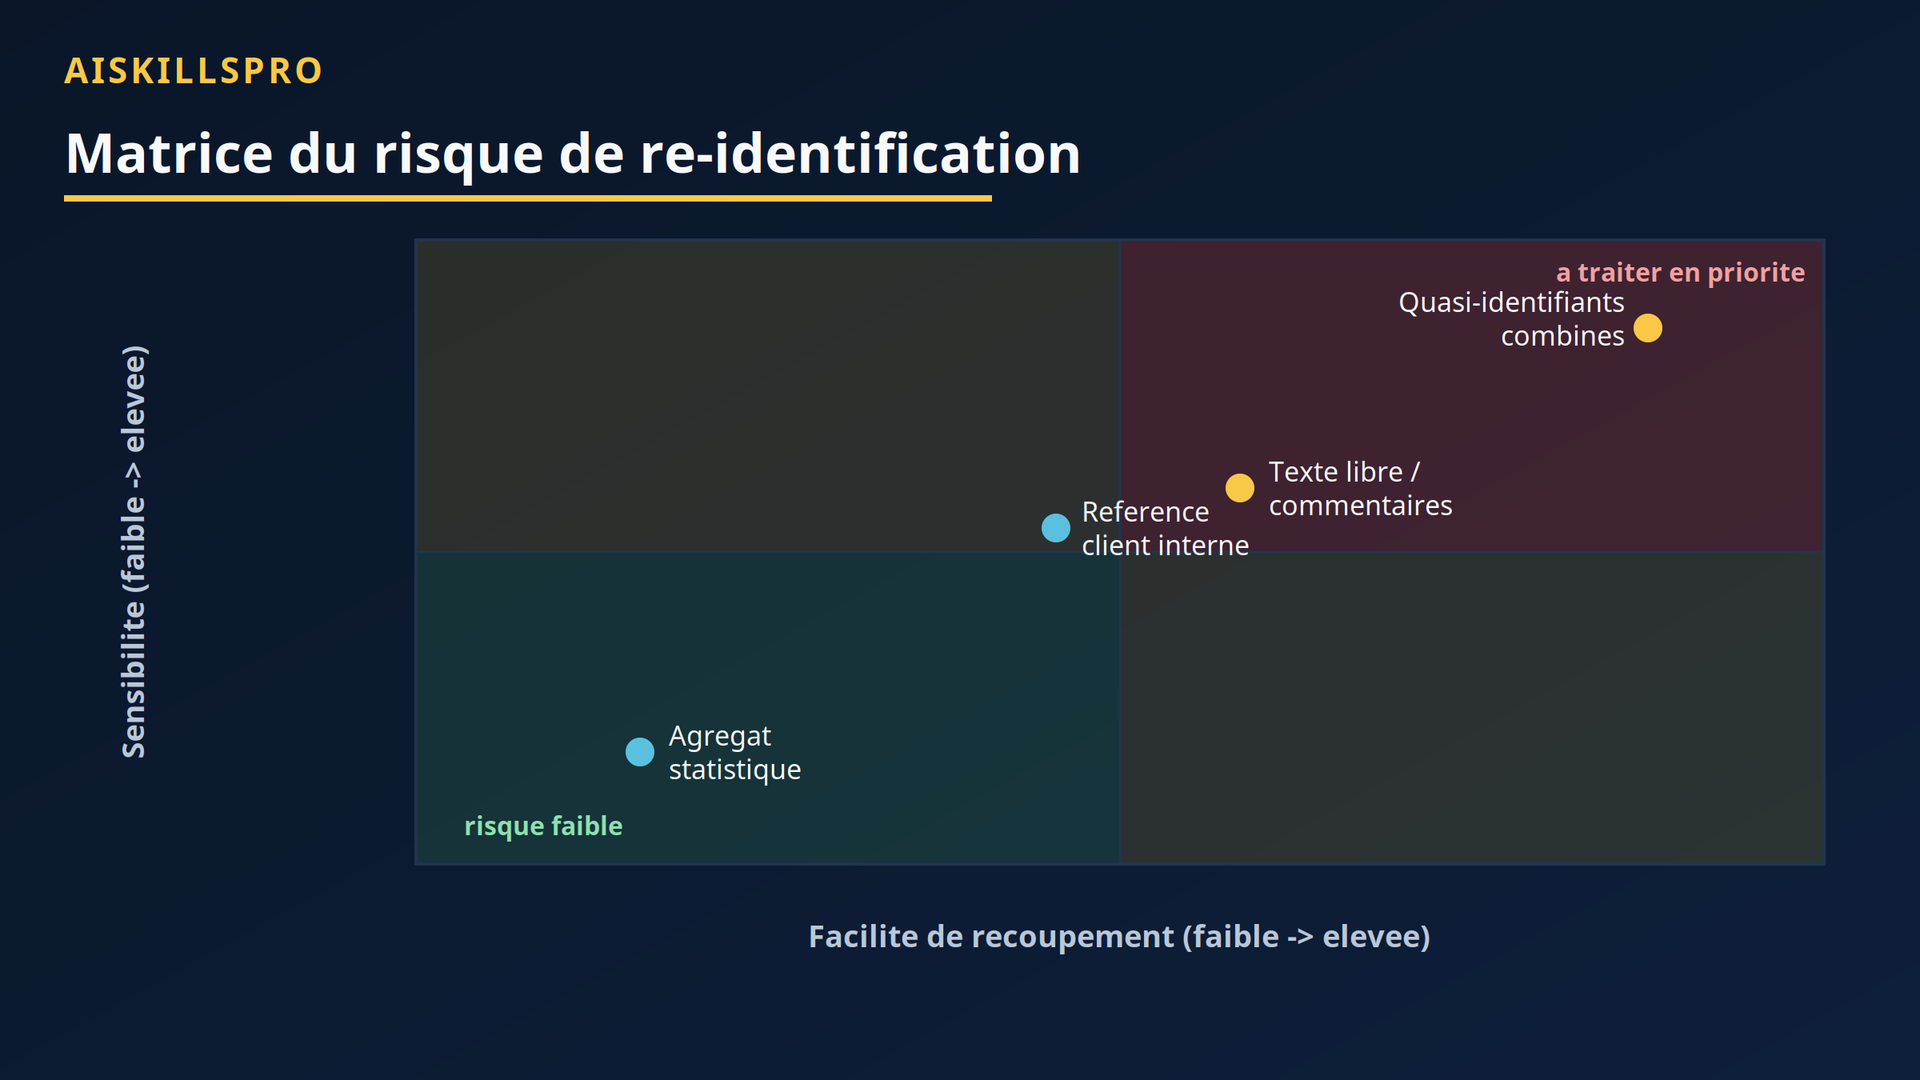Select the slide title 'Matrice du risque de re-identification'
Viewport: 1920px width, 1080px height.
click(x=573, y=154)
